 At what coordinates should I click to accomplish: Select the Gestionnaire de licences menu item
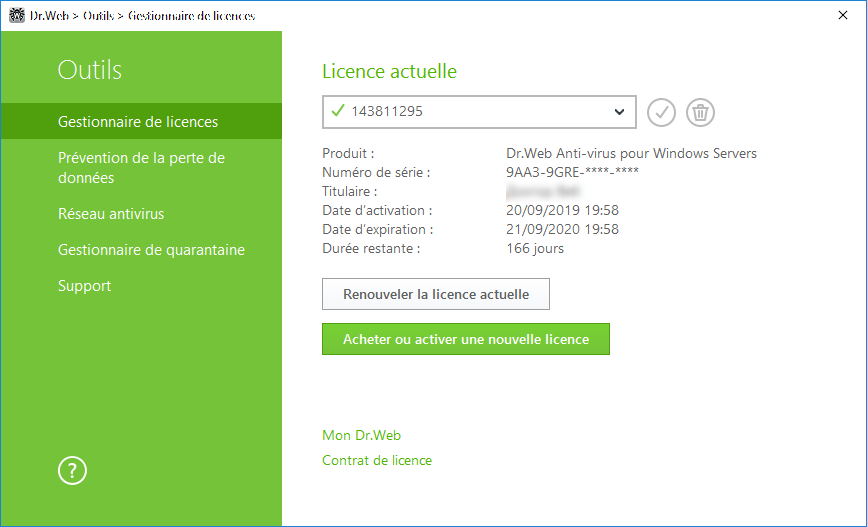pyautogui.click(x=141, y=121)
